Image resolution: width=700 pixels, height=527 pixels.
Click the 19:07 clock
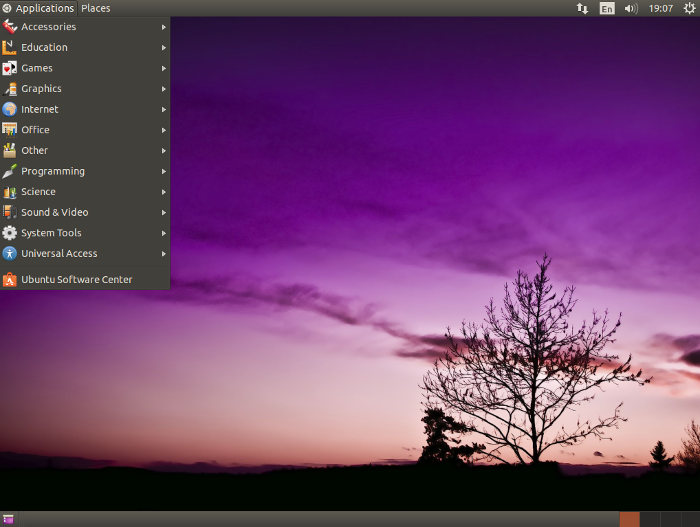coord(660,8)
